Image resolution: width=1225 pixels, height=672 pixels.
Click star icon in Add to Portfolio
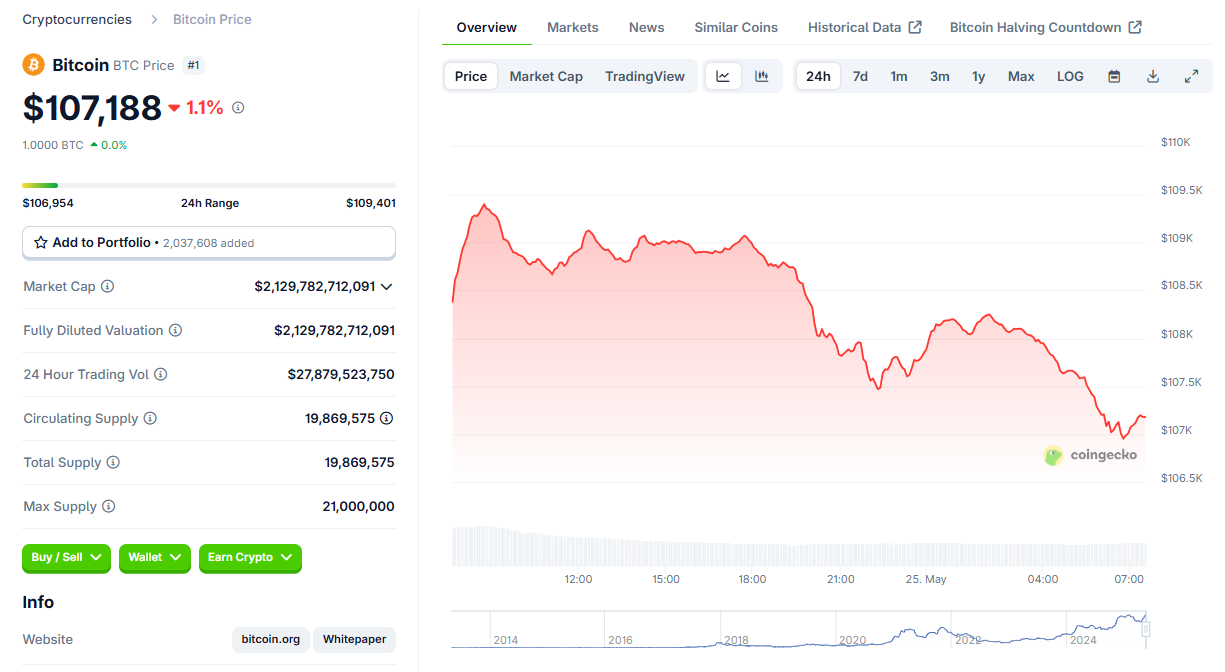click(x=41, y=243)
